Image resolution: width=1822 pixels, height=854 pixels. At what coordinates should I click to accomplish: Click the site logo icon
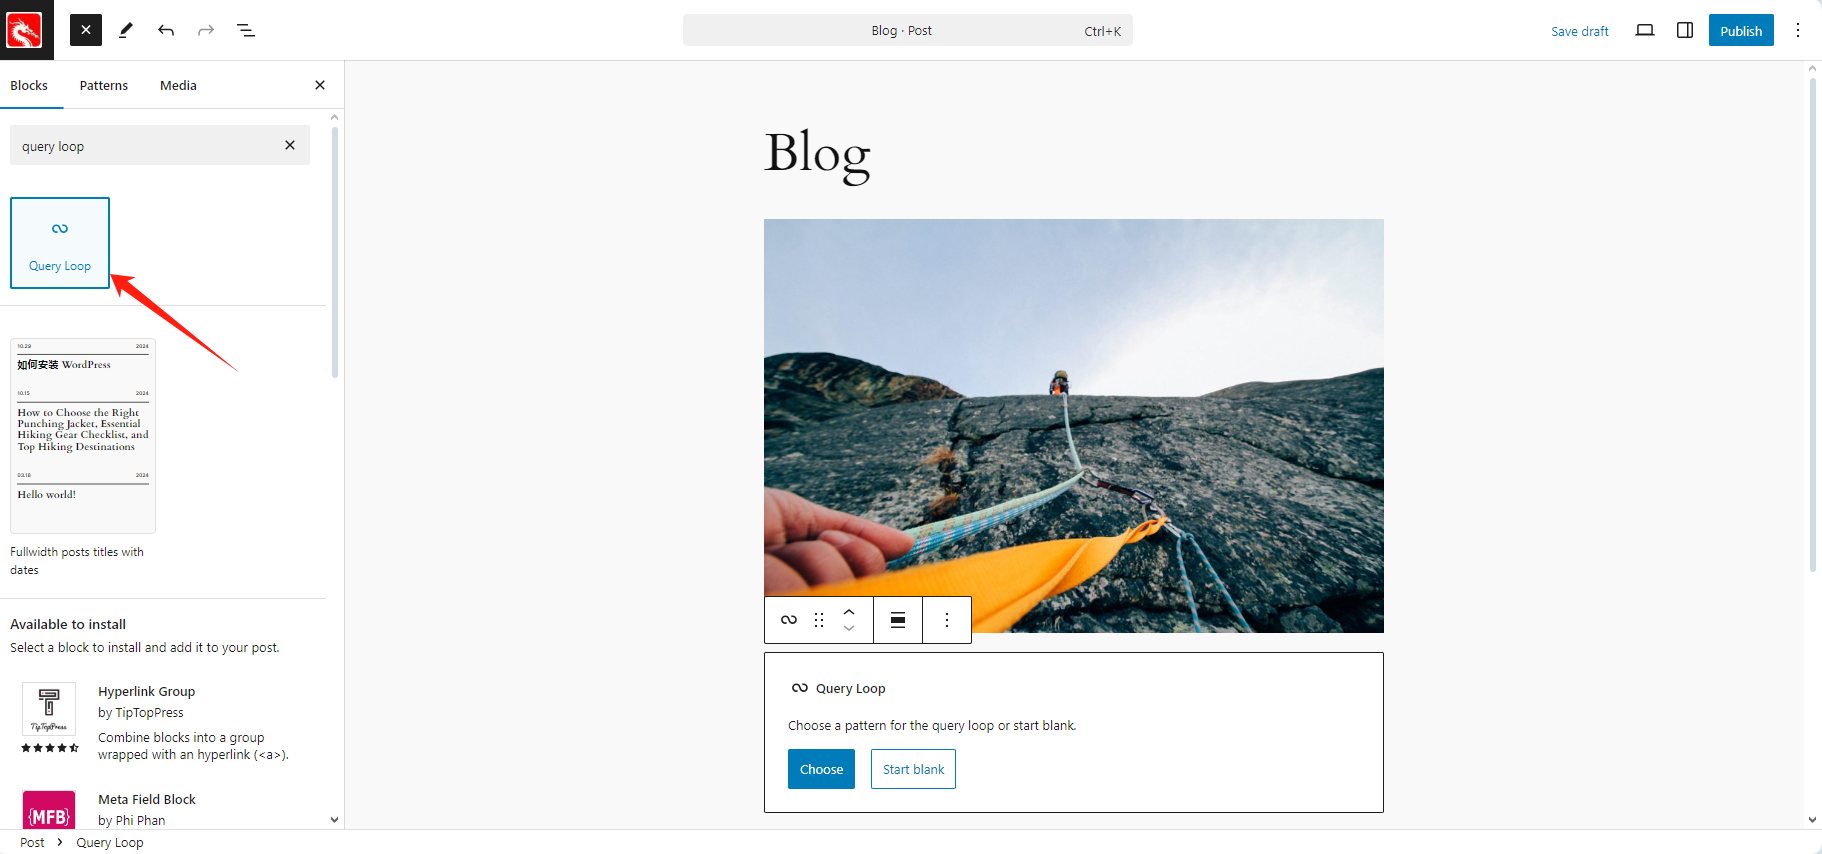point(26,30)
